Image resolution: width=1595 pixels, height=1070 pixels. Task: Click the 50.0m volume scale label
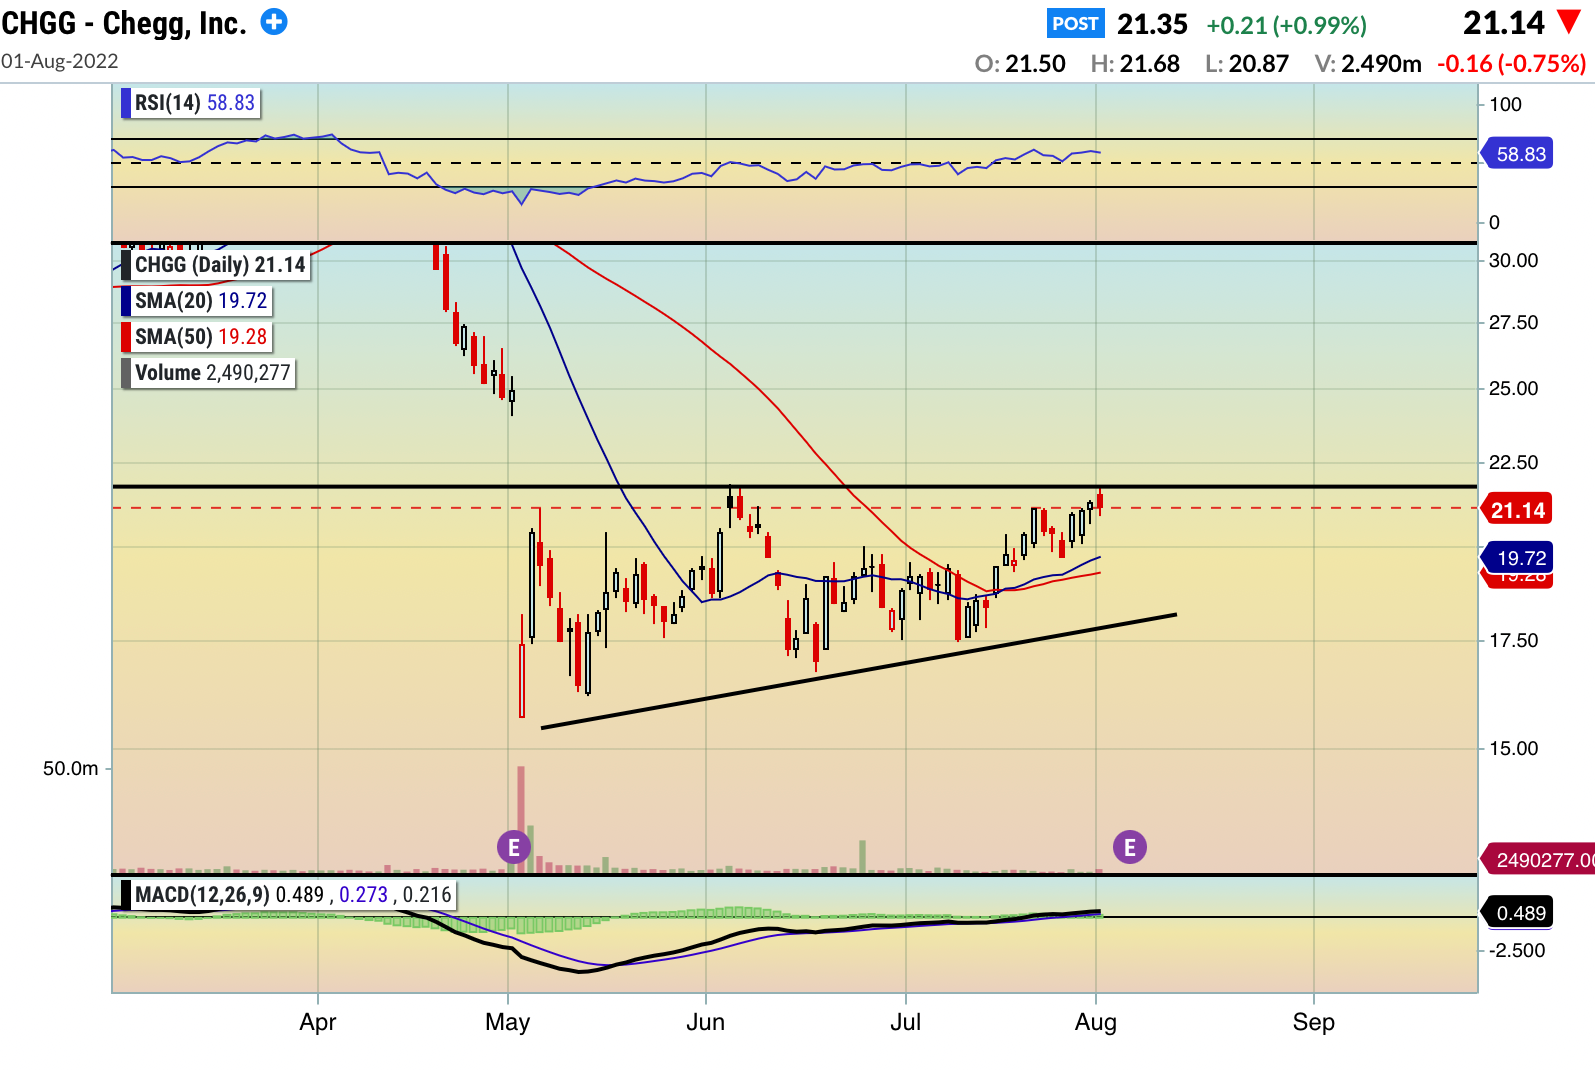(x=70, y=769)
